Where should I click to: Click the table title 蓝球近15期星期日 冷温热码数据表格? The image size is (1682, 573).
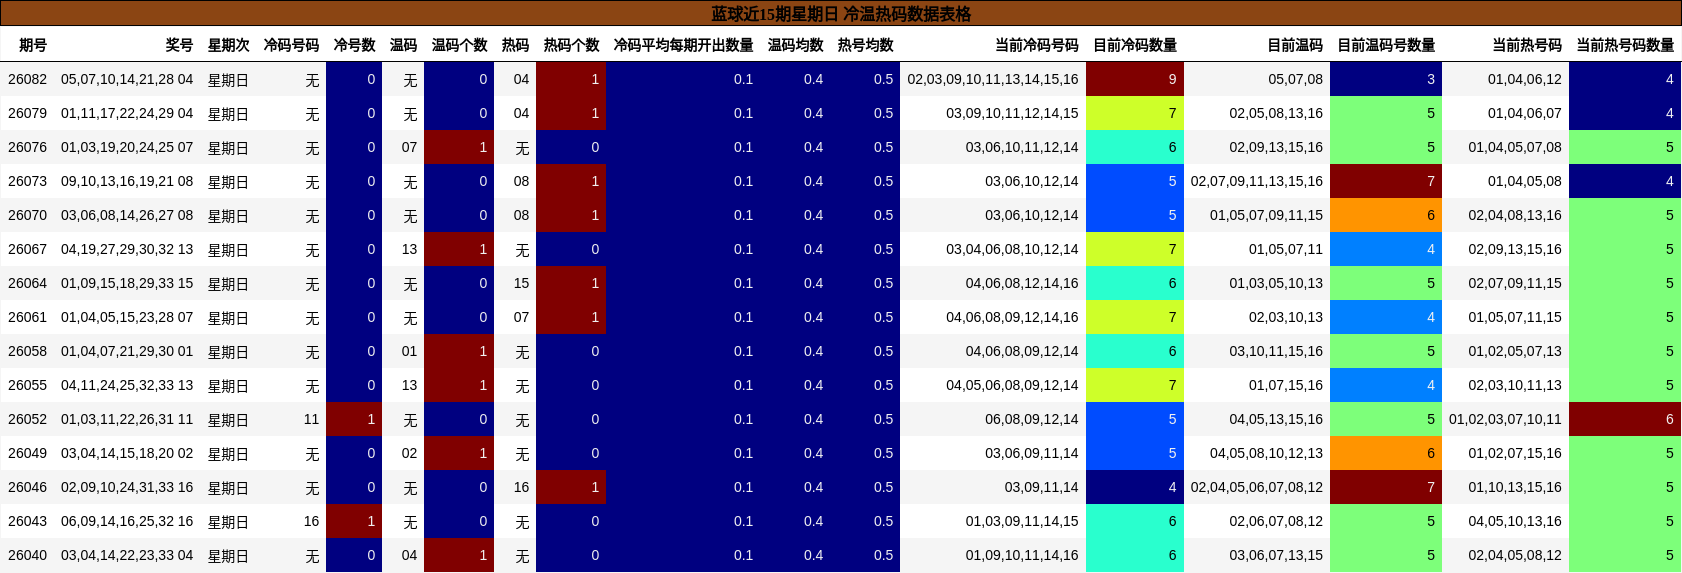tap(841, 14)
